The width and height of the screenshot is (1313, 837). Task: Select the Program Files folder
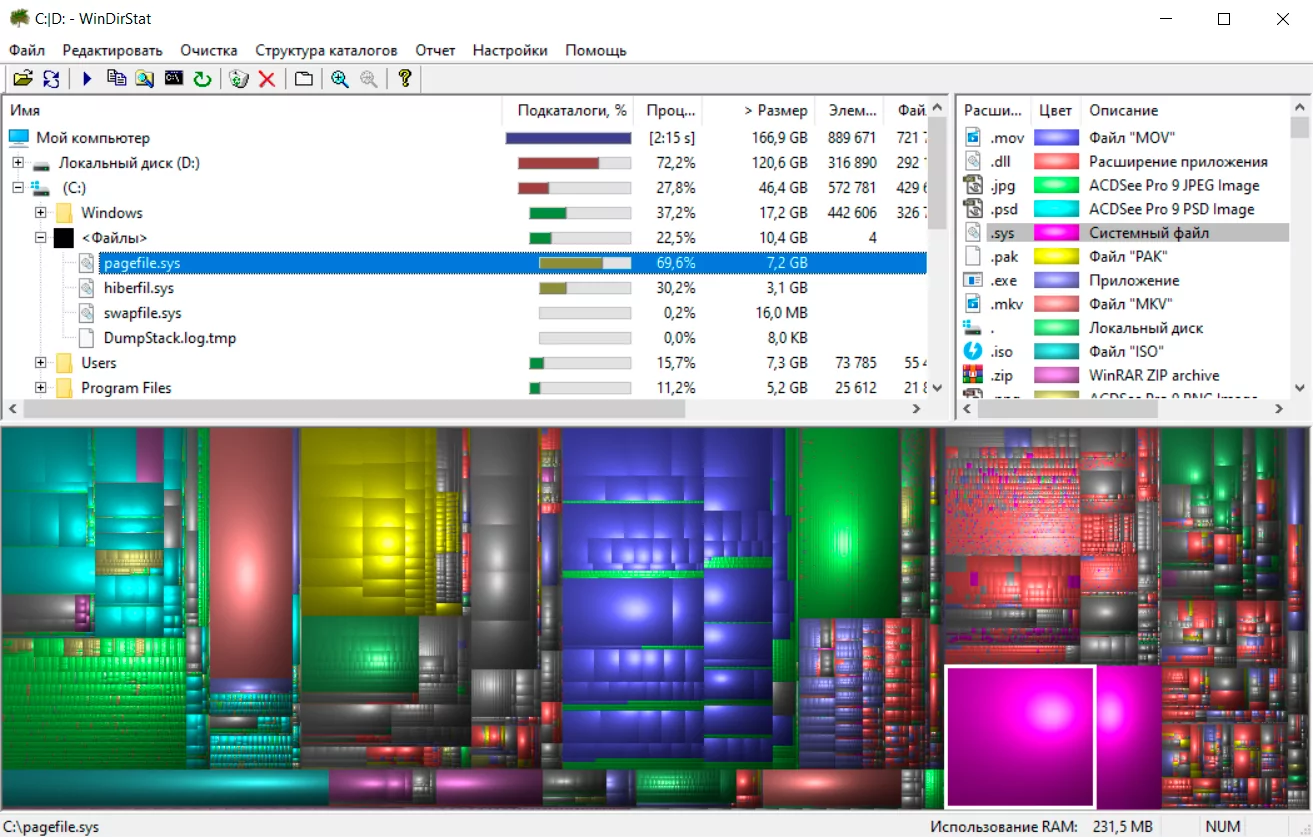click(x=126, y=388)
